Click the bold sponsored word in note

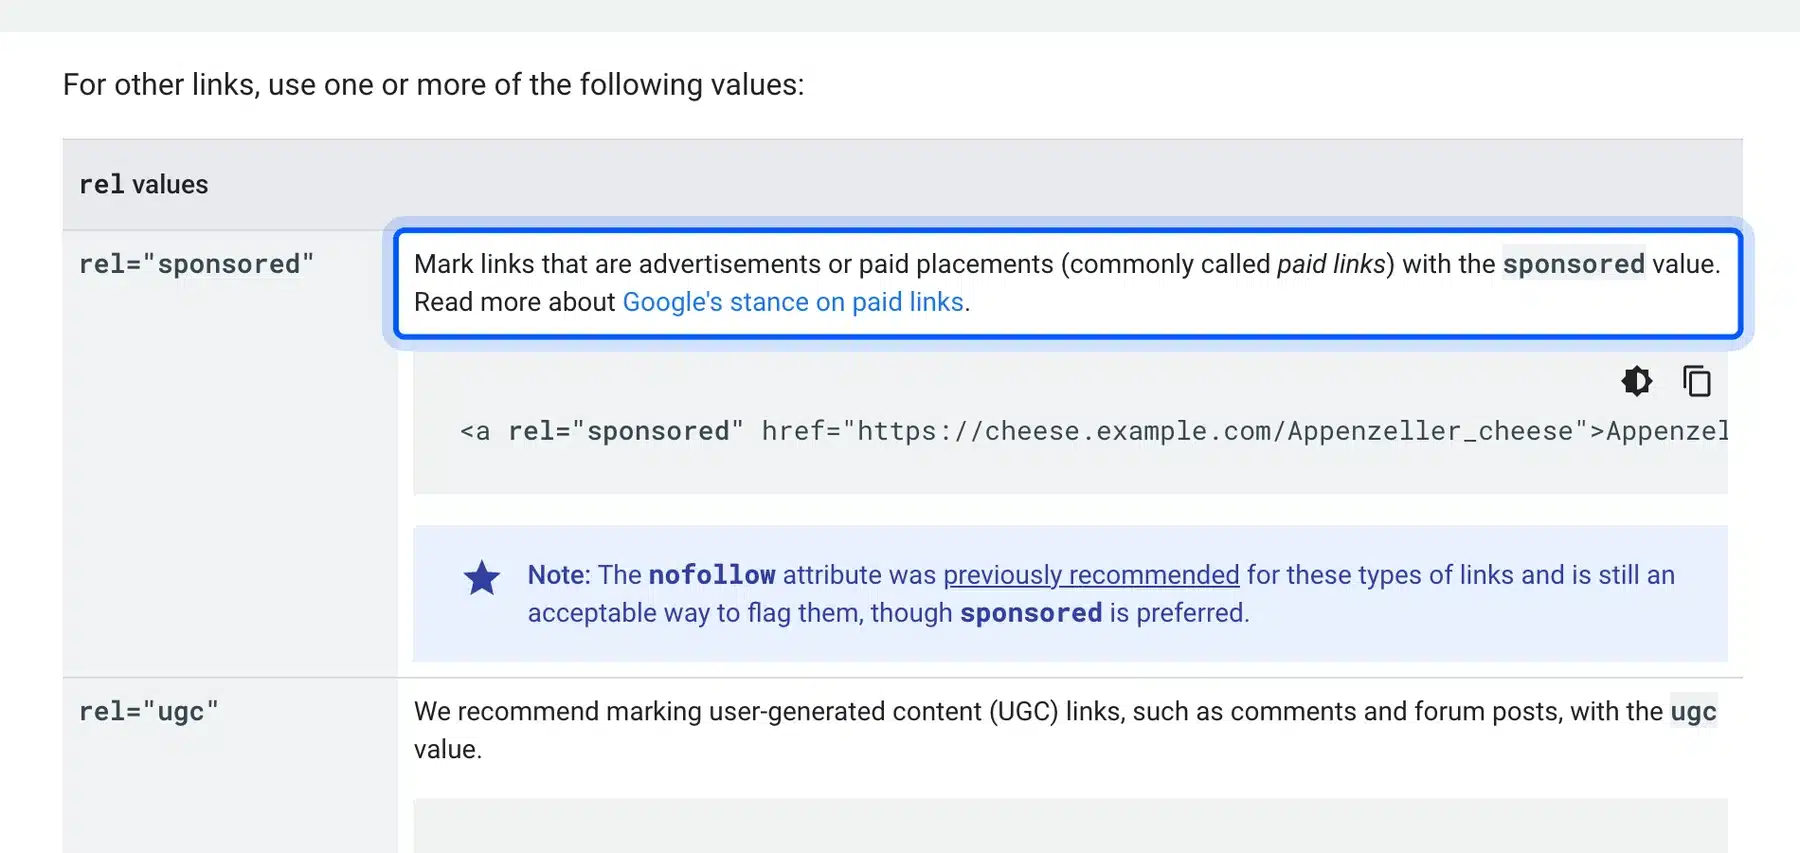point(1031,613)
